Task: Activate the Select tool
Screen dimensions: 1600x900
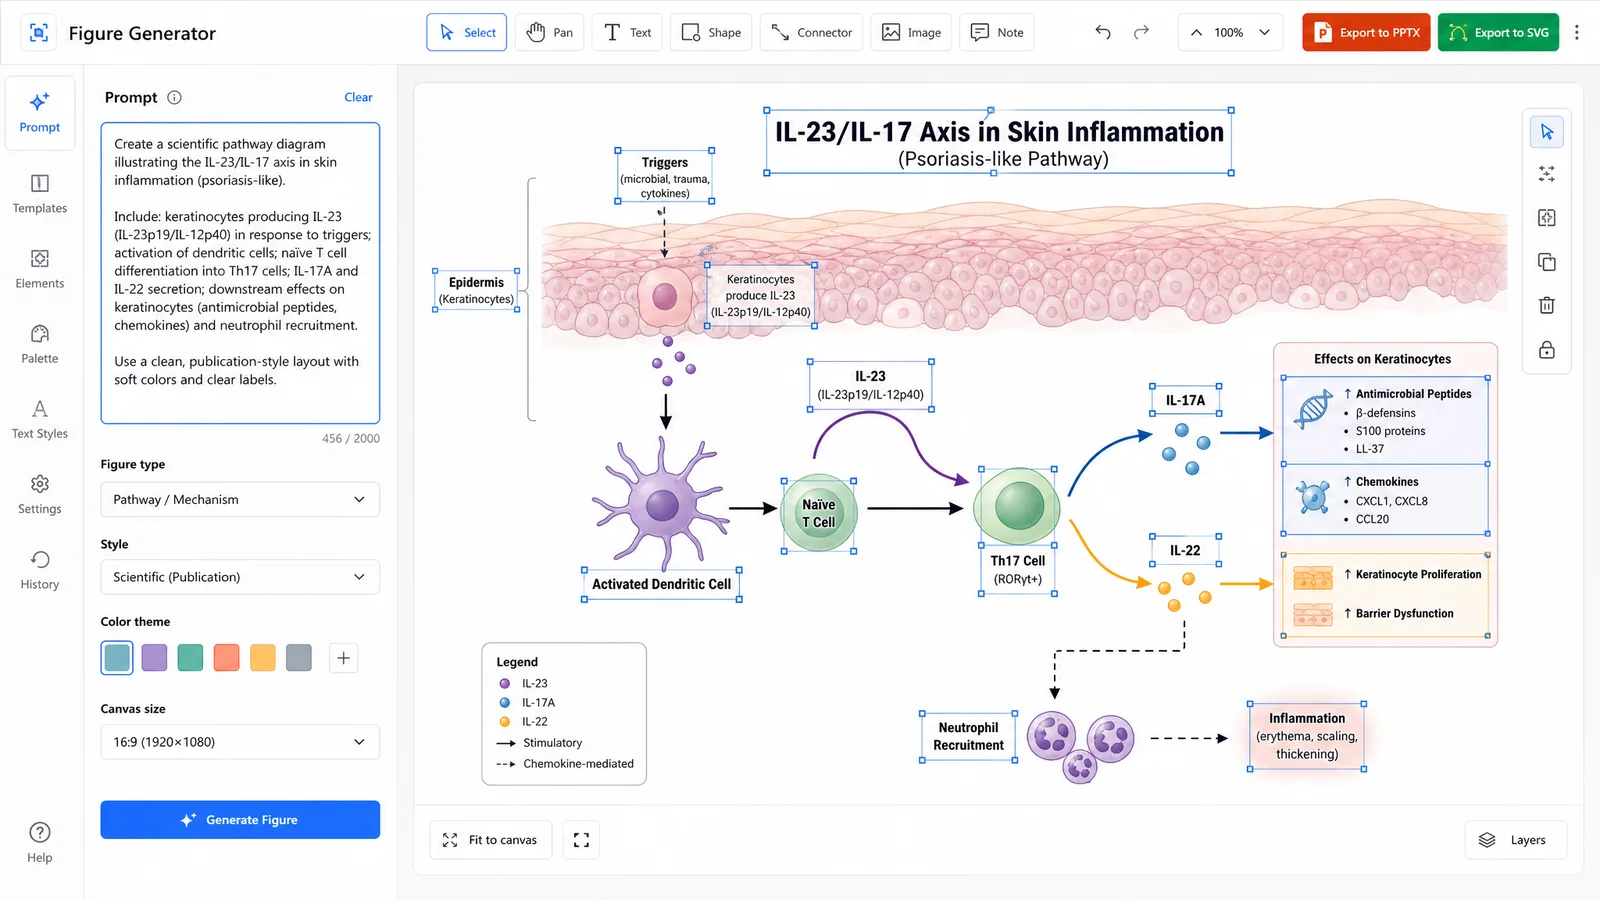Action: click(x=466, y=32)
